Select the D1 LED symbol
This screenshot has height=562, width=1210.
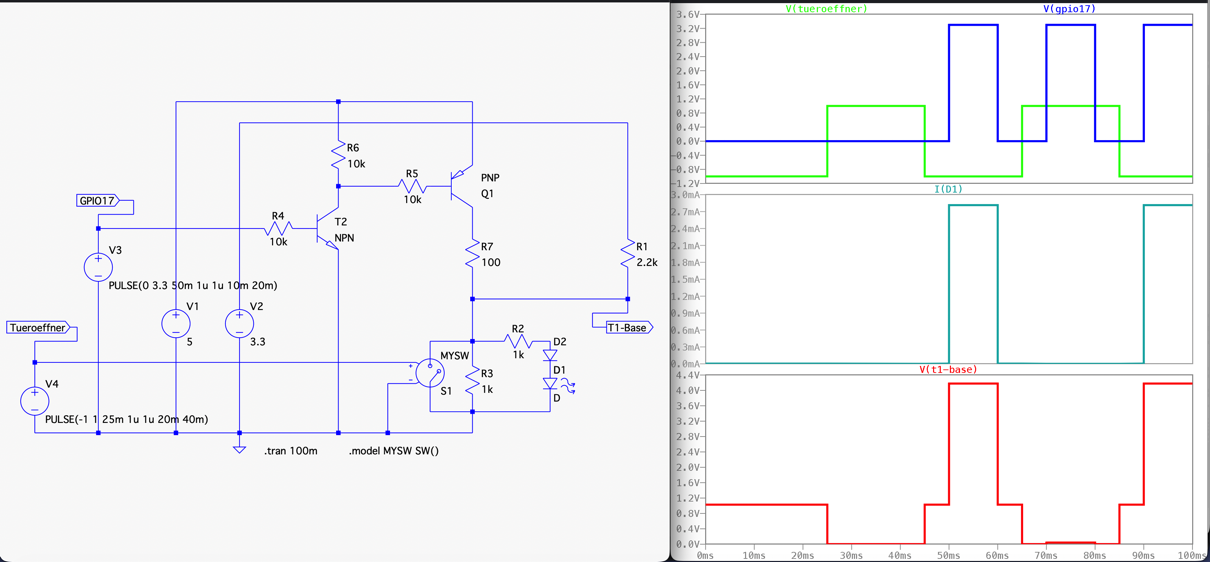(550, 384)
